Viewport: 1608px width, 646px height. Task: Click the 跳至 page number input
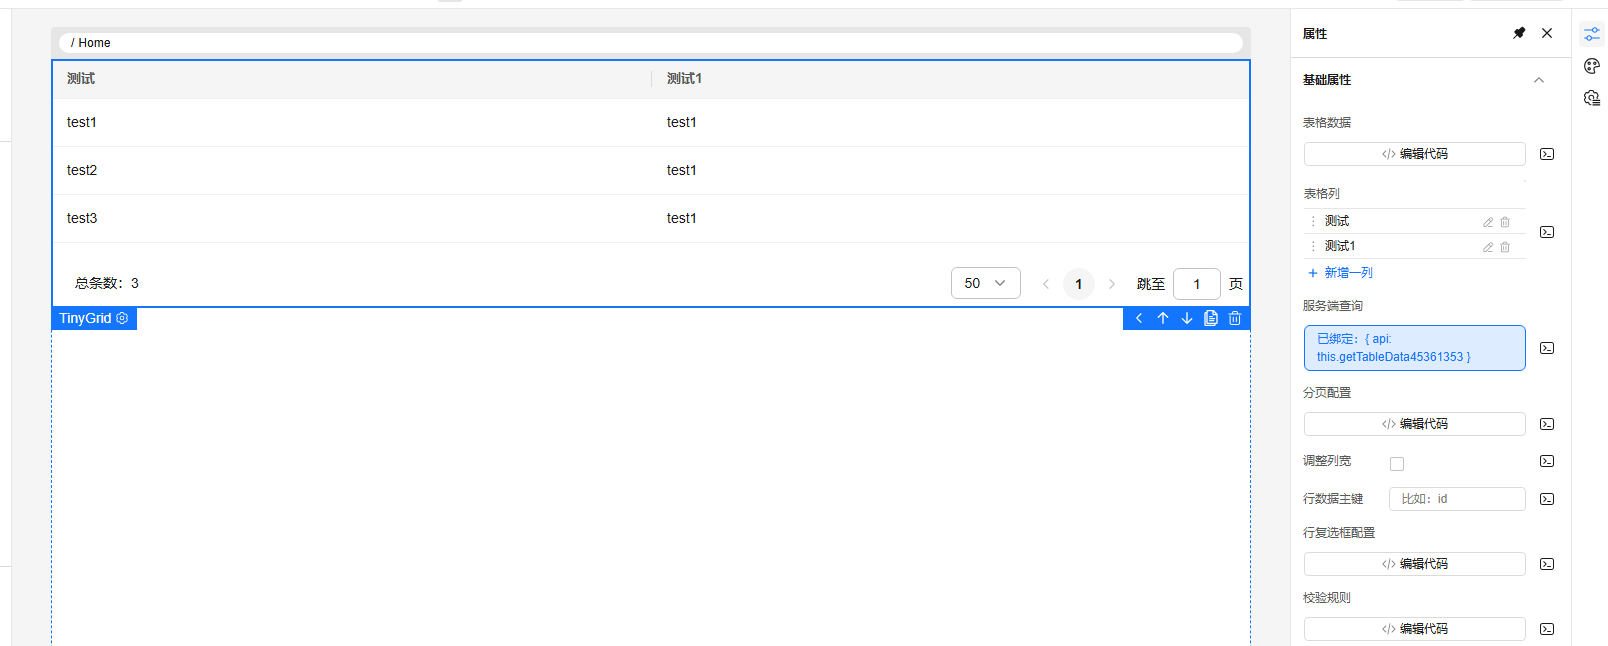[x=1196, y=284]
